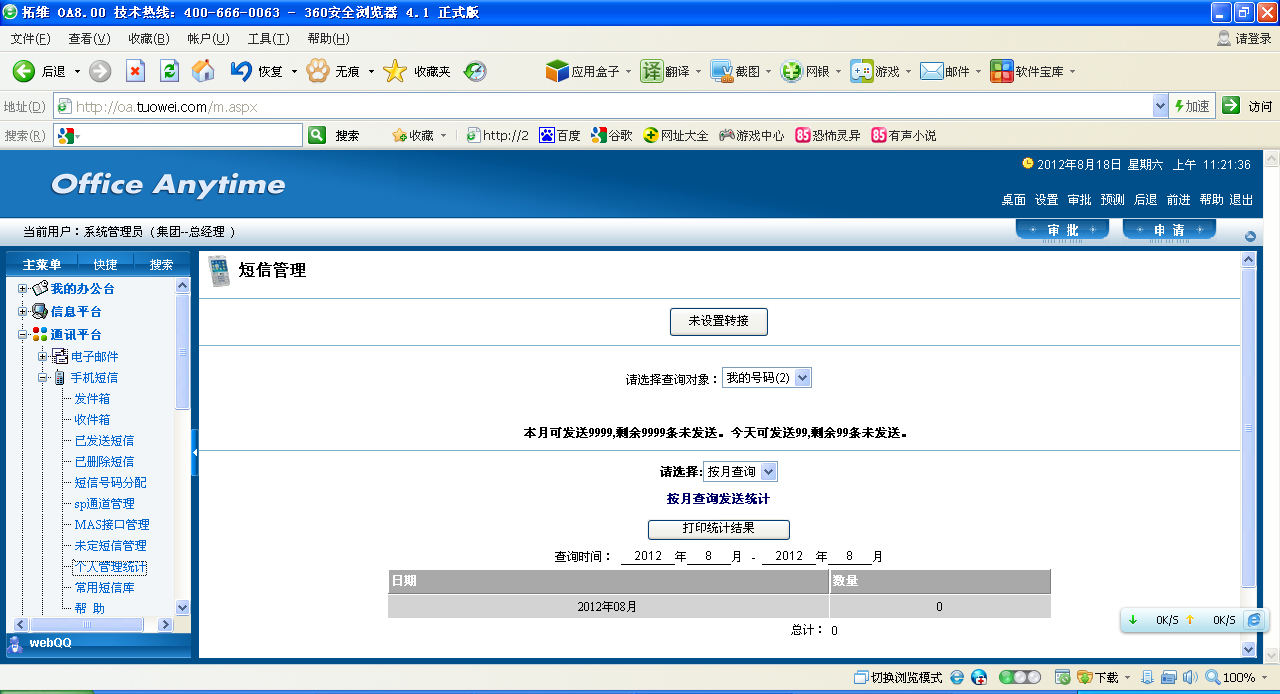Click the Refresh page icon

pos(169,71)
